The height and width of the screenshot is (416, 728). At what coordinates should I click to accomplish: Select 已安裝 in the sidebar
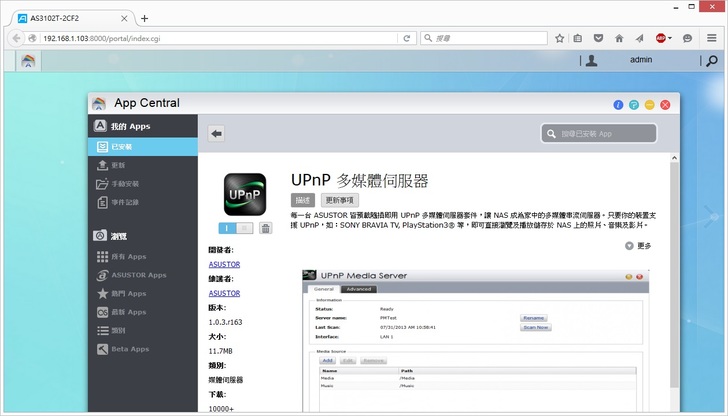point(121,147)
